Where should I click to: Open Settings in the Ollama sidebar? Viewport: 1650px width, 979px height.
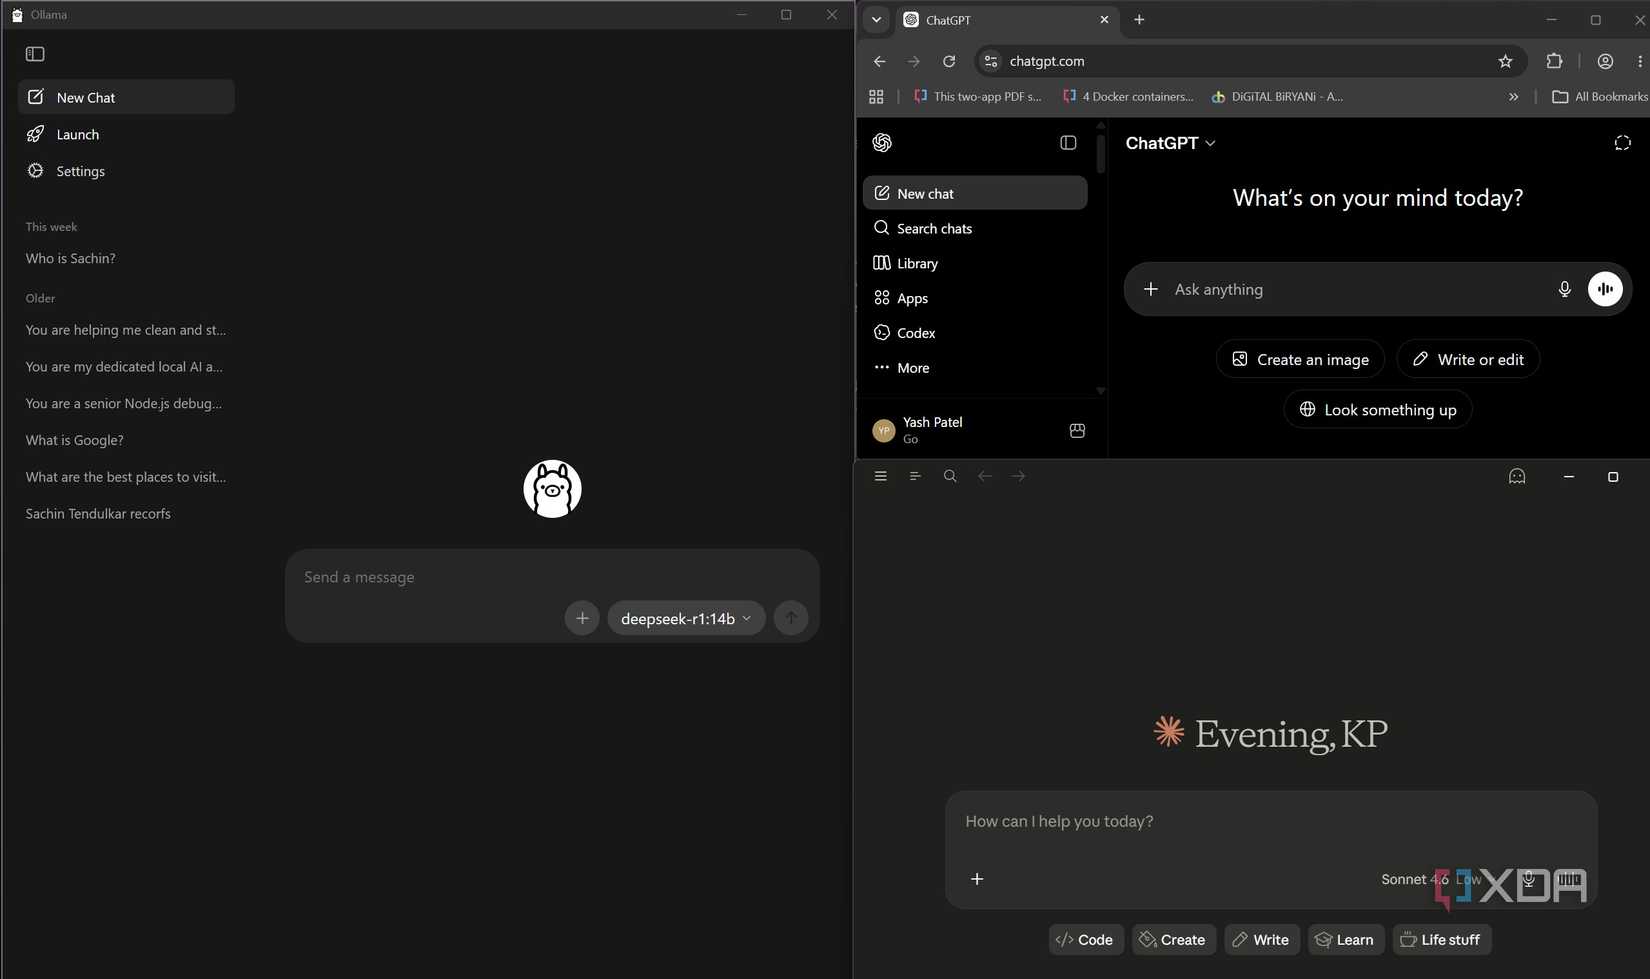pos(126,171)
